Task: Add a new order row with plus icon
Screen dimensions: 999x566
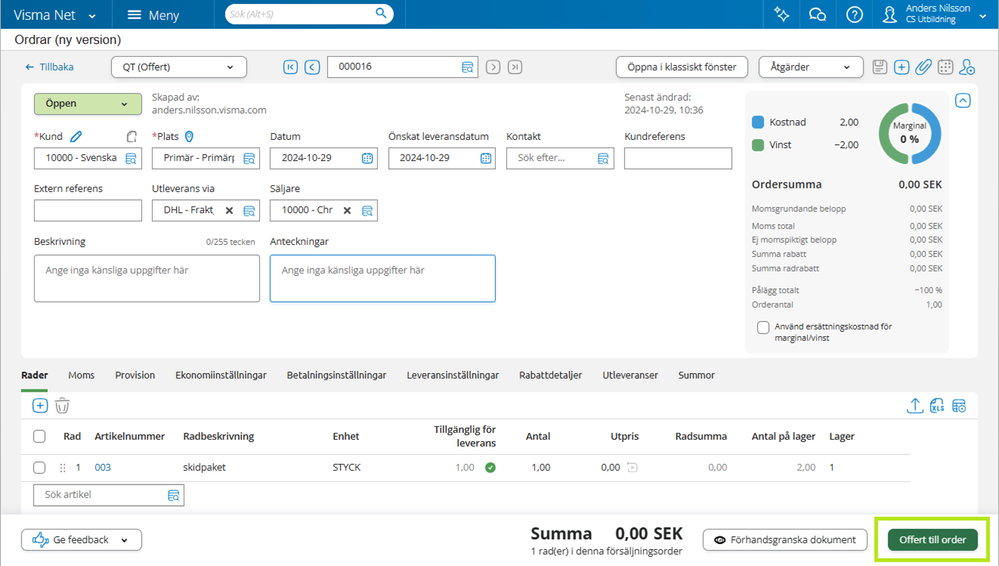Action: tap(40, 405)
